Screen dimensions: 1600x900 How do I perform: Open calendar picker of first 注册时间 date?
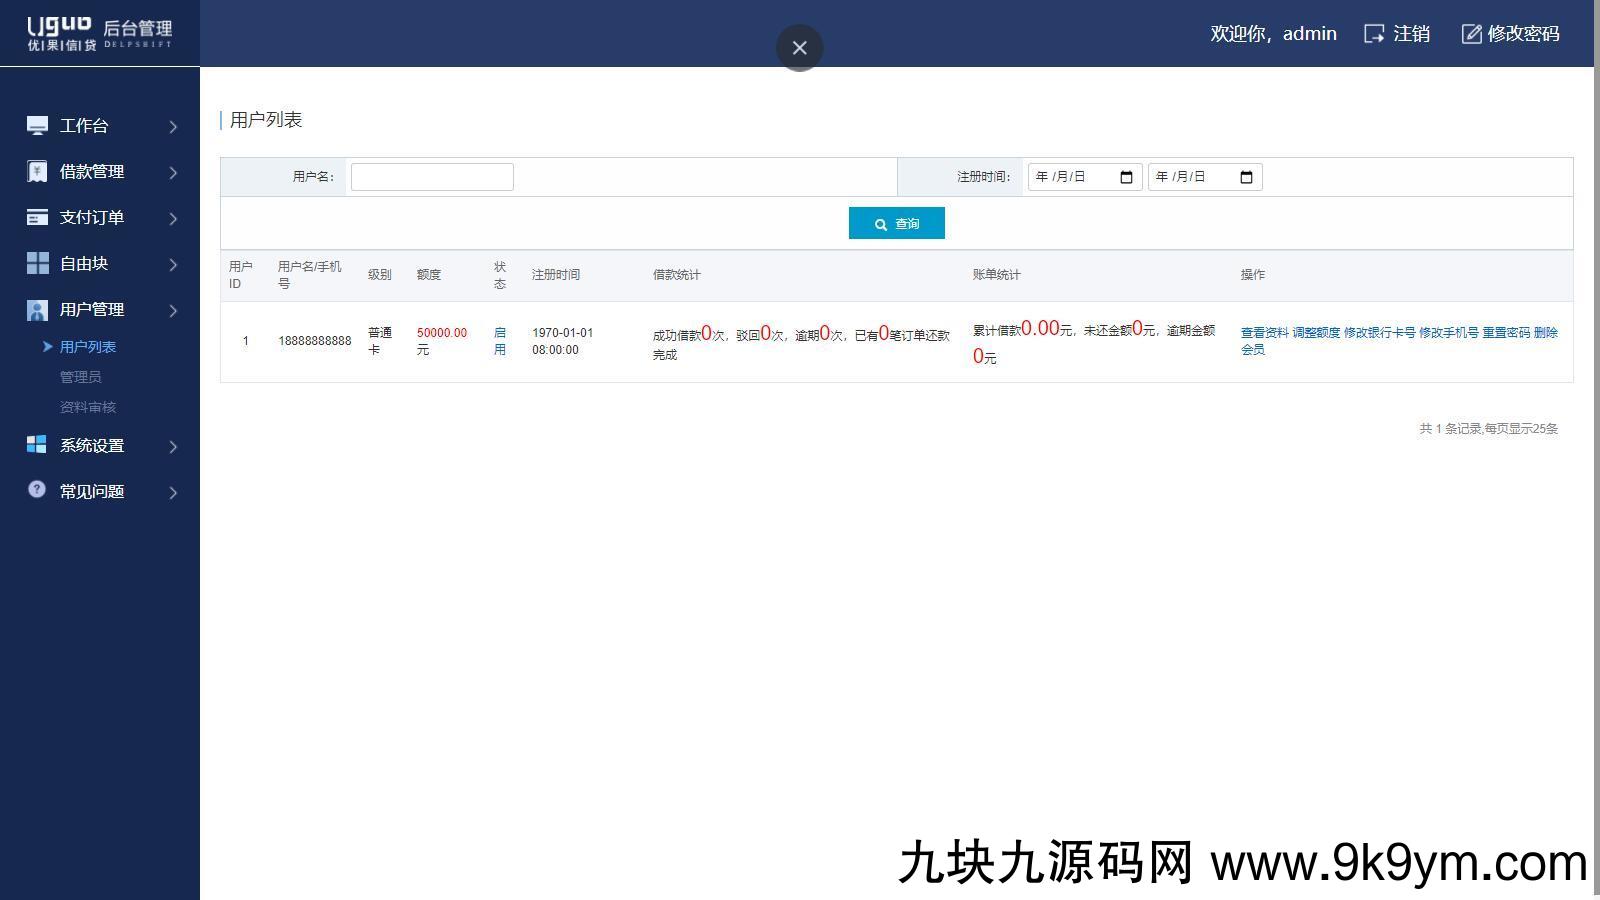click(1126, 177)
